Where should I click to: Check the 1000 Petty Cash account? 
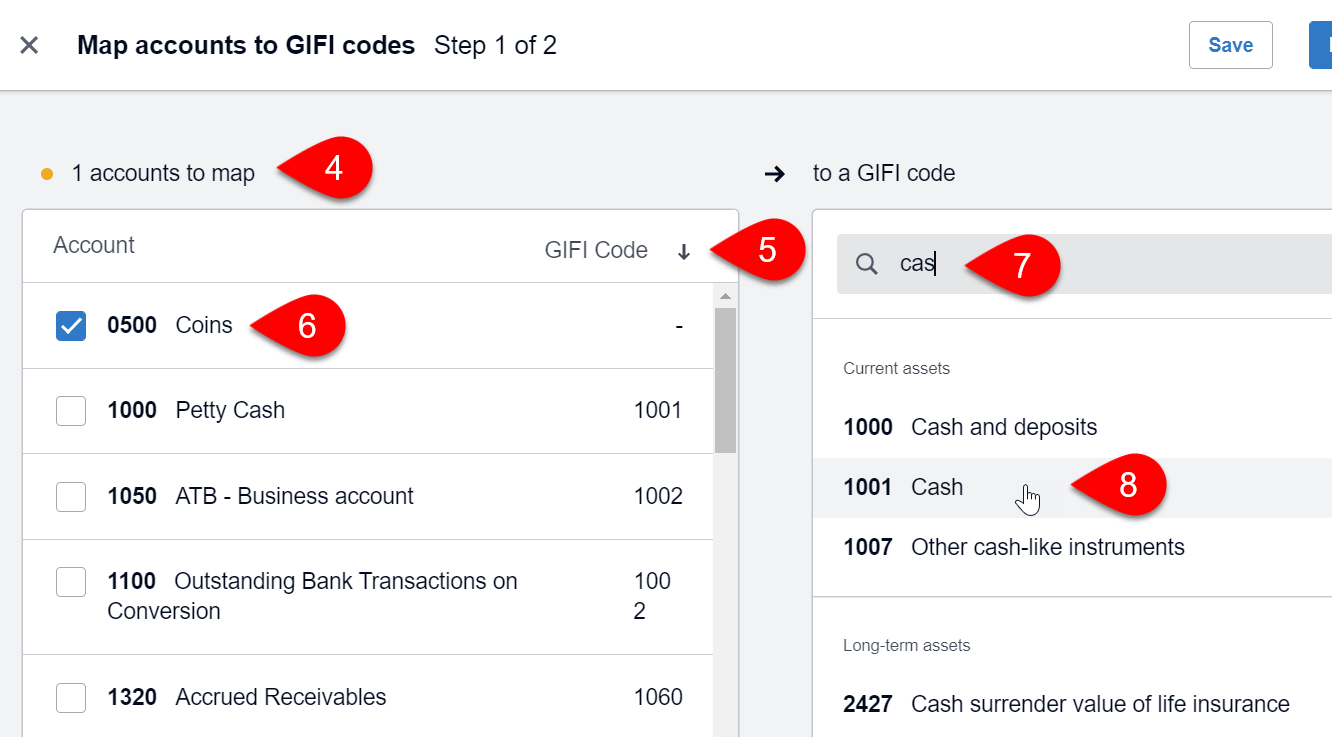coord(71,410)
